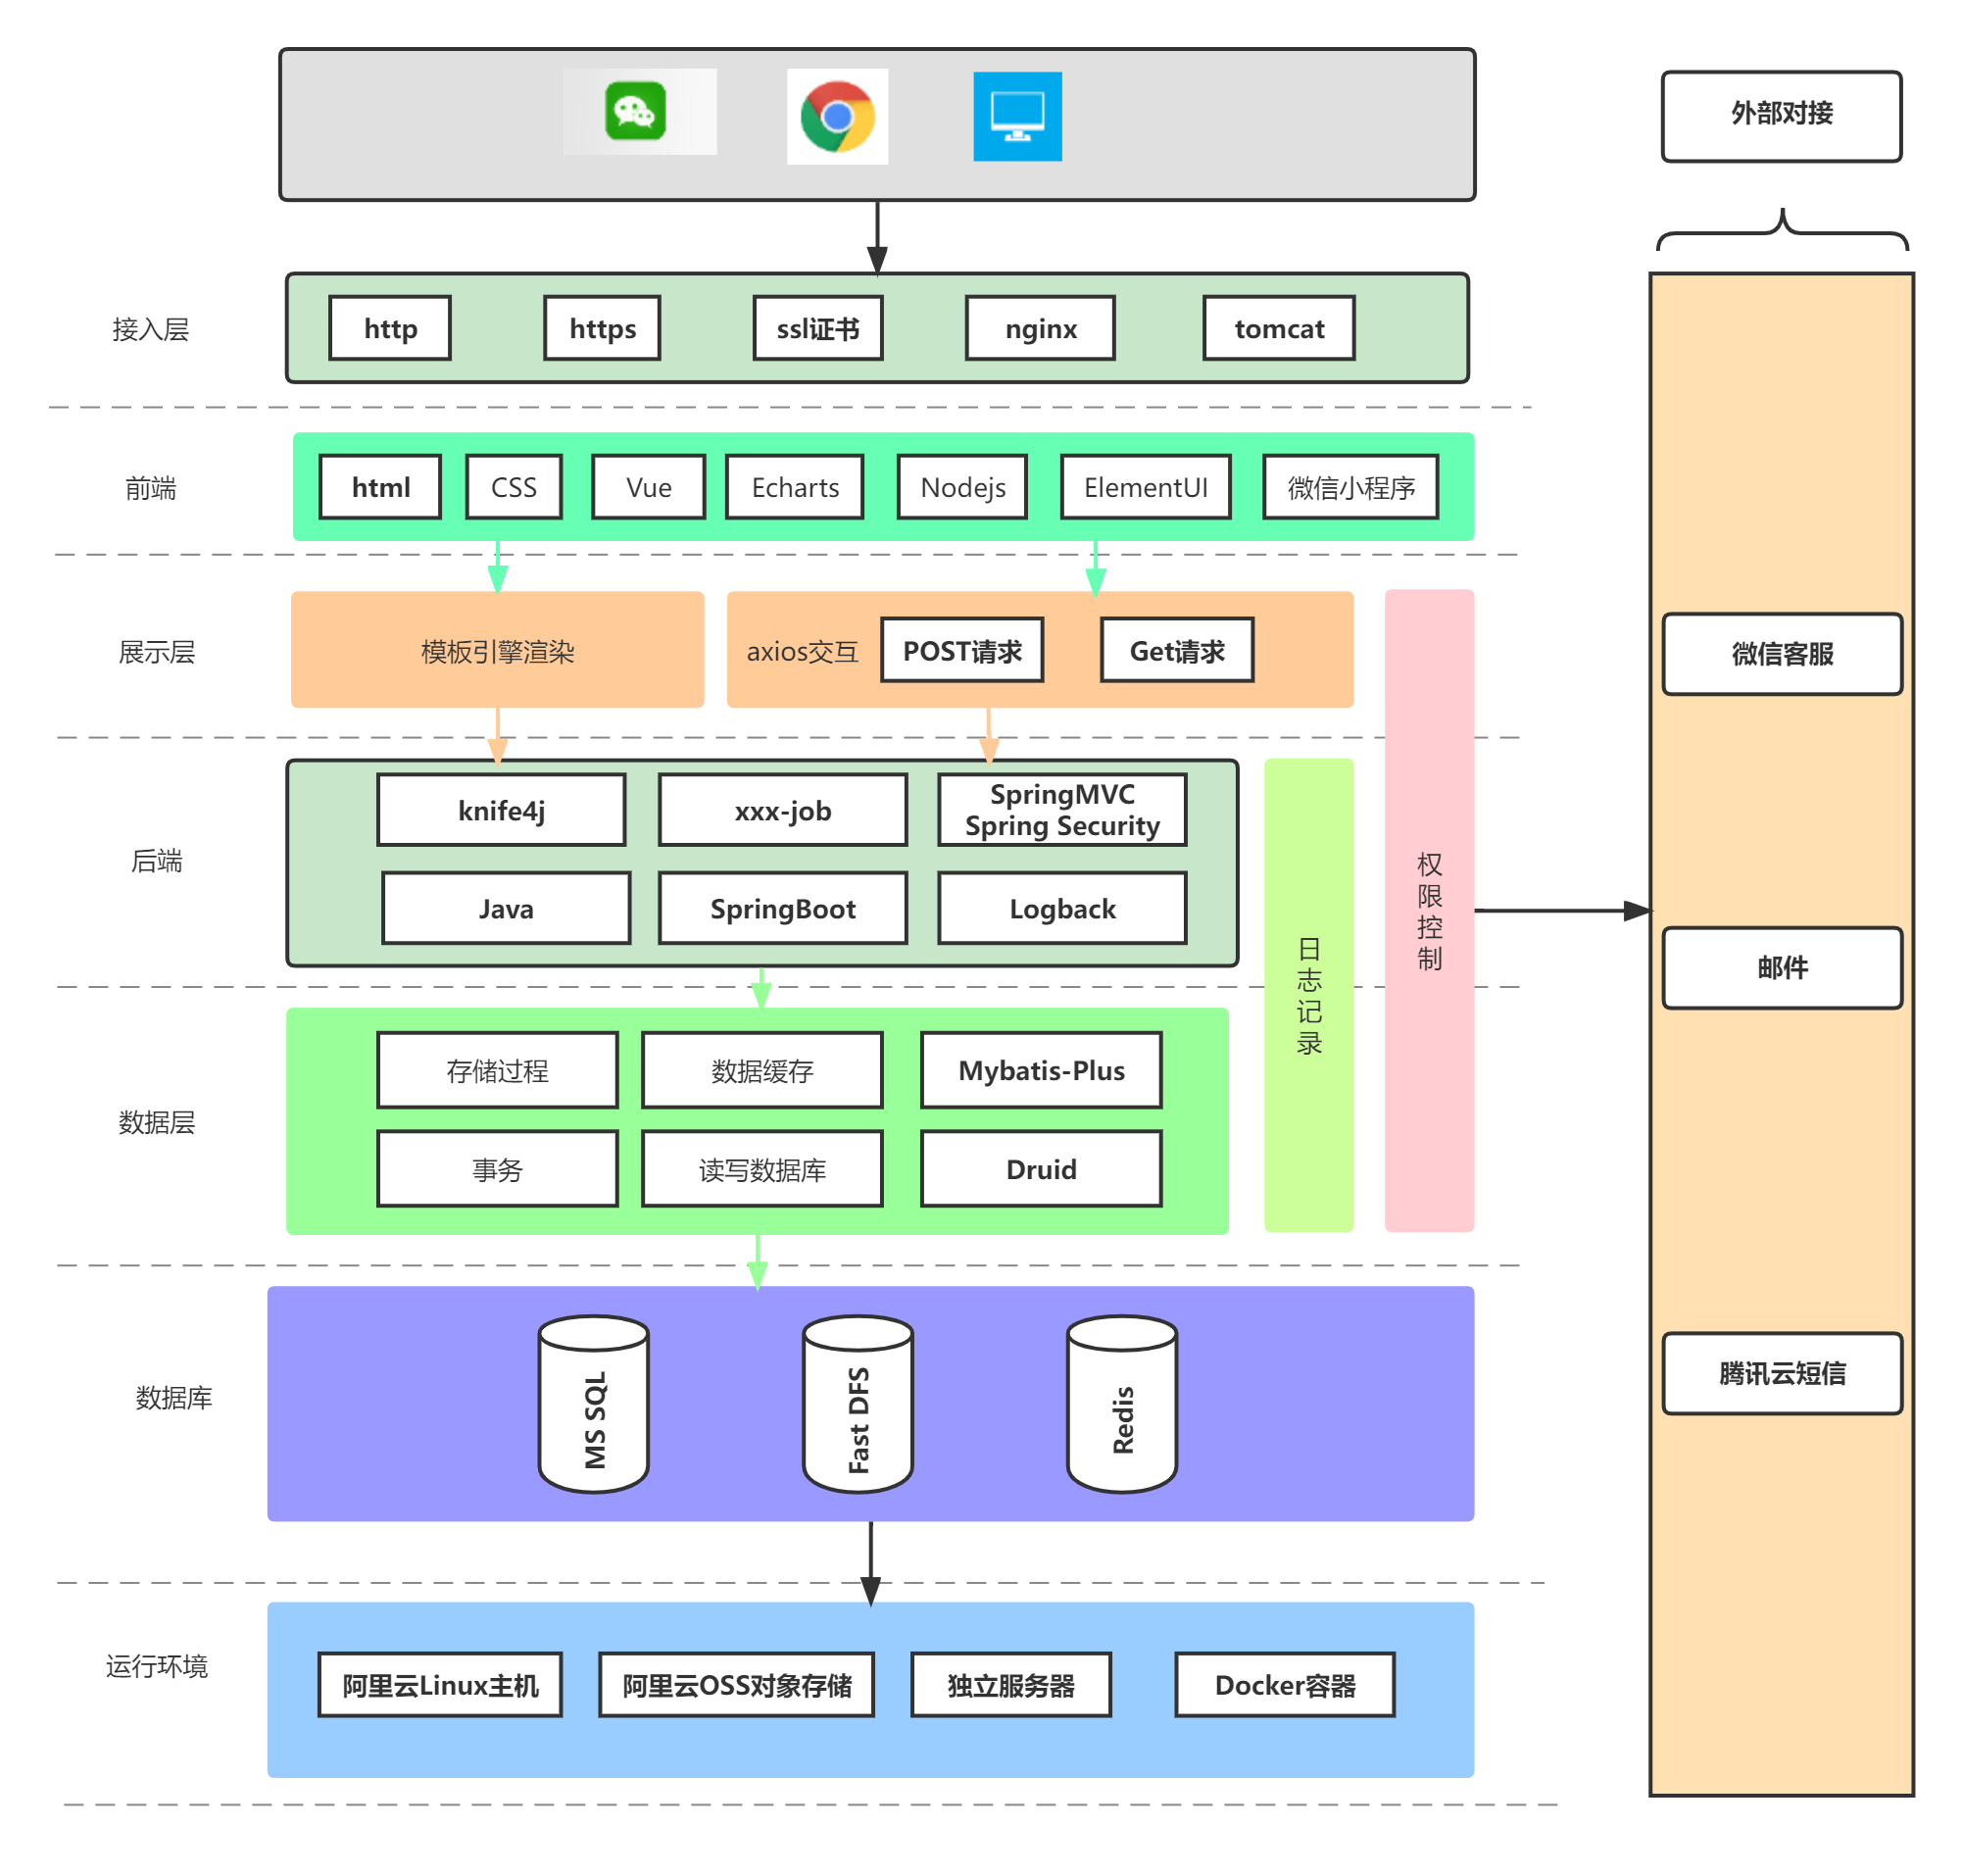1962x1876 pixels.
Task: Click the 接入层 layer label
Action: click(x=150, y=329)
